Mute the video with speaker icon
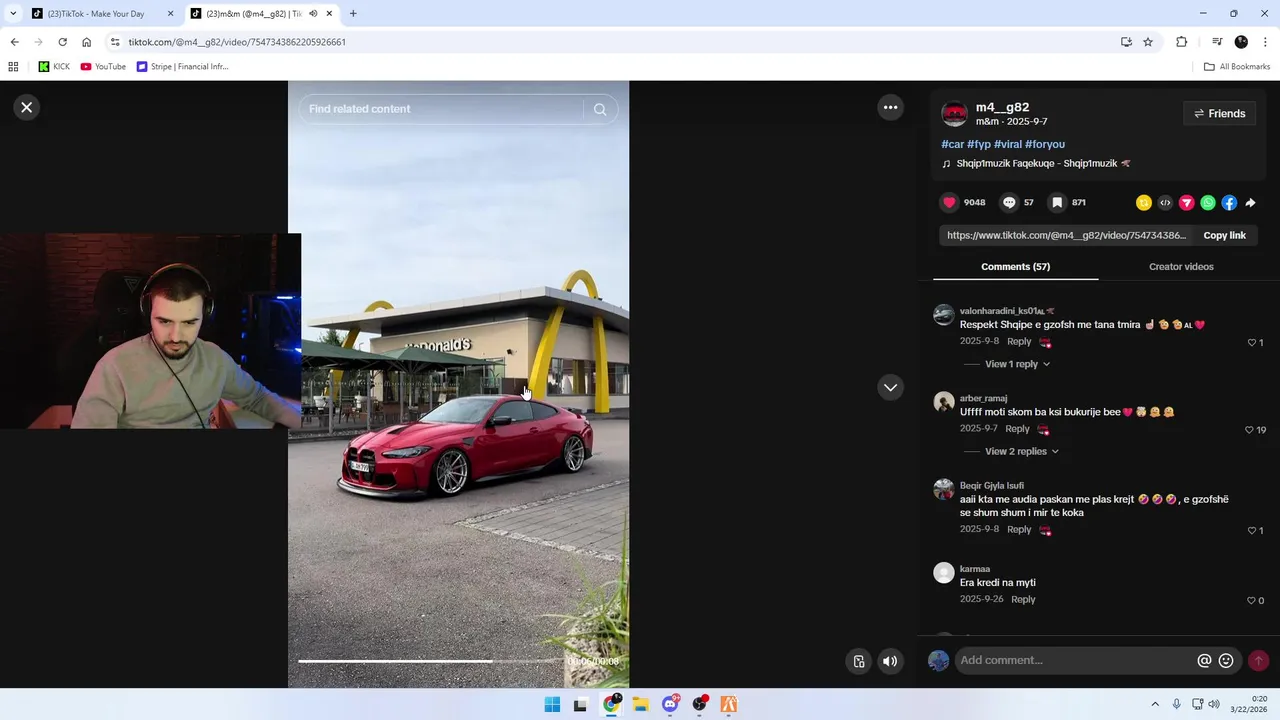This screenshot has width=1280, height=720. pos(890,661)
